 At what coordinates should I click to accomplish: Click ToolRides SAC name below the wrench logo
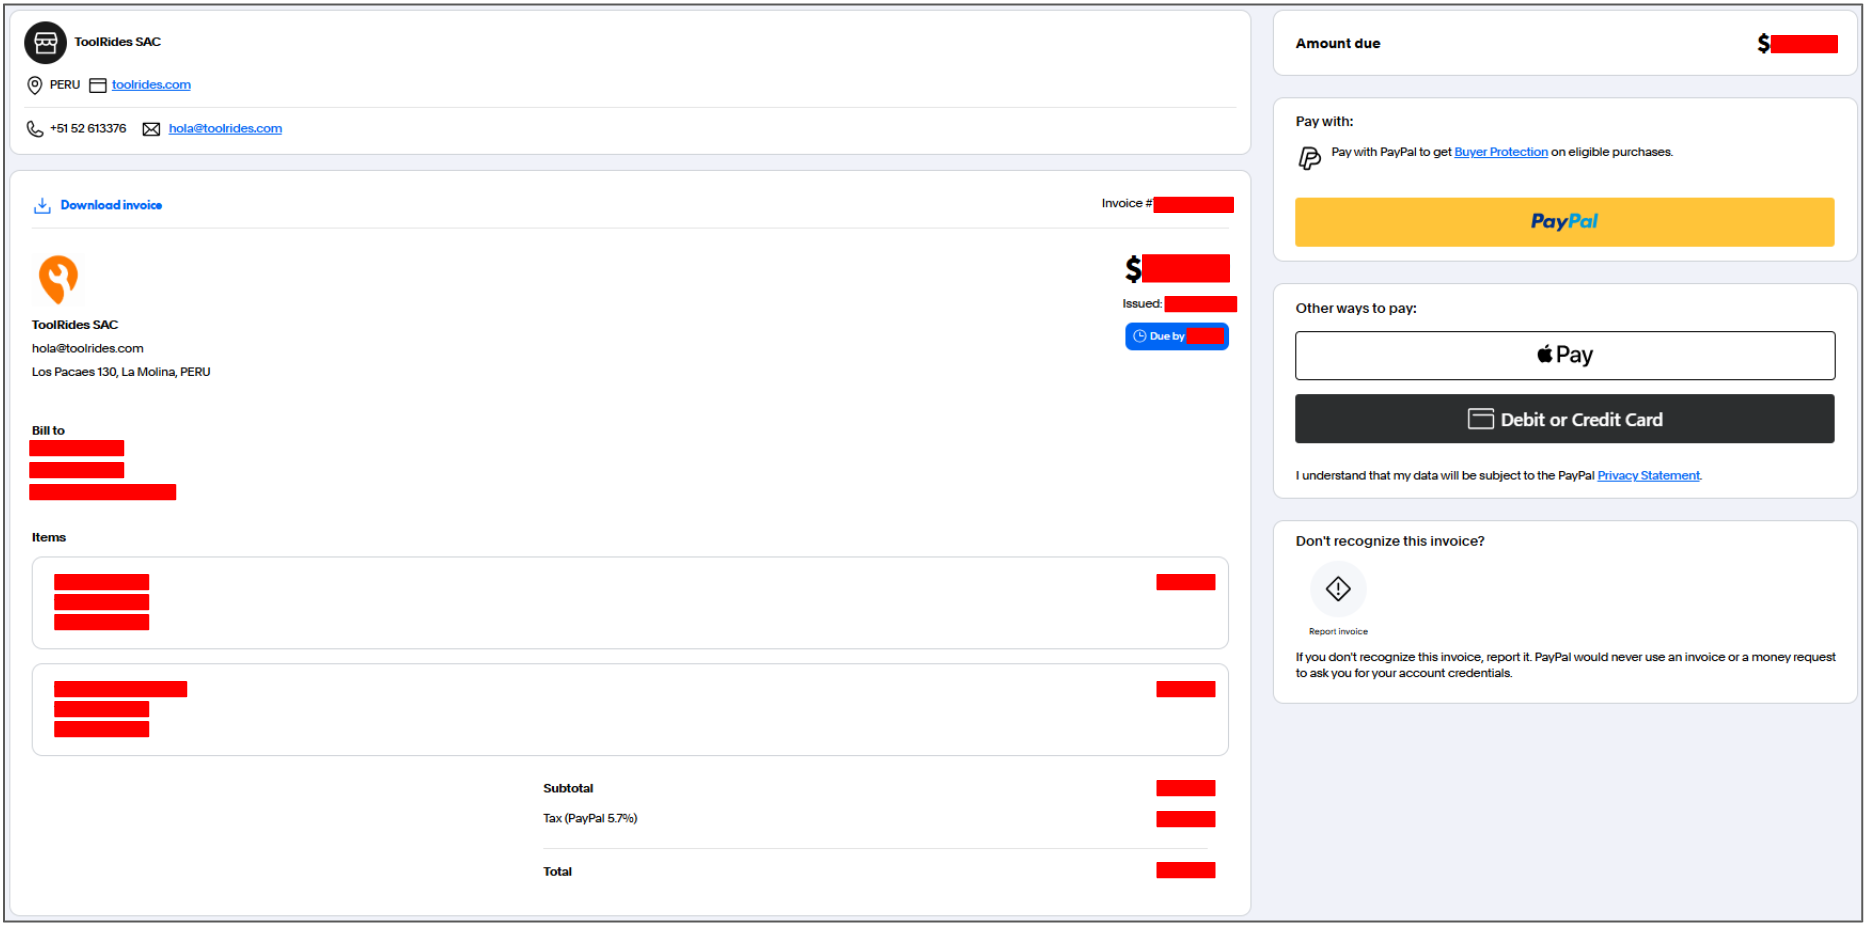coord(75,325)
